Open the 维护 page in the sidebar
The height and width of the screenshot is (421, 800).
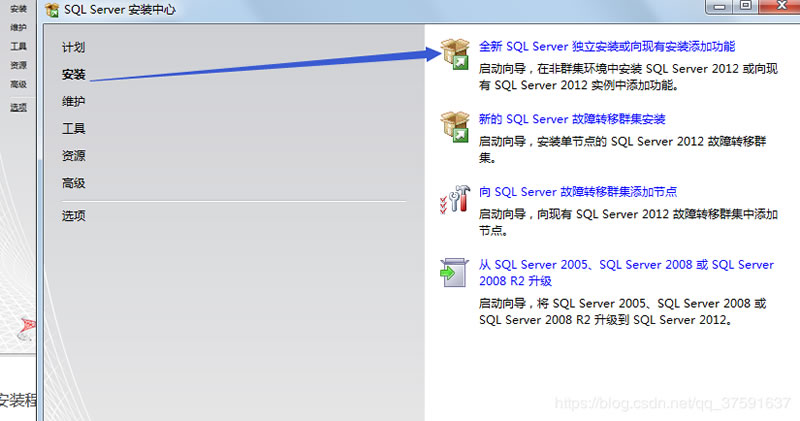pyautogui.click(x=73, y=102)
